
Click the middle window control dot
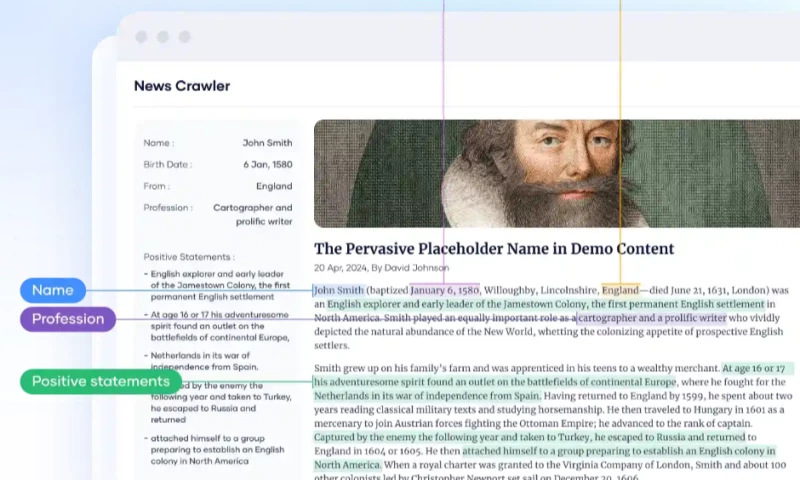(163, 37)
